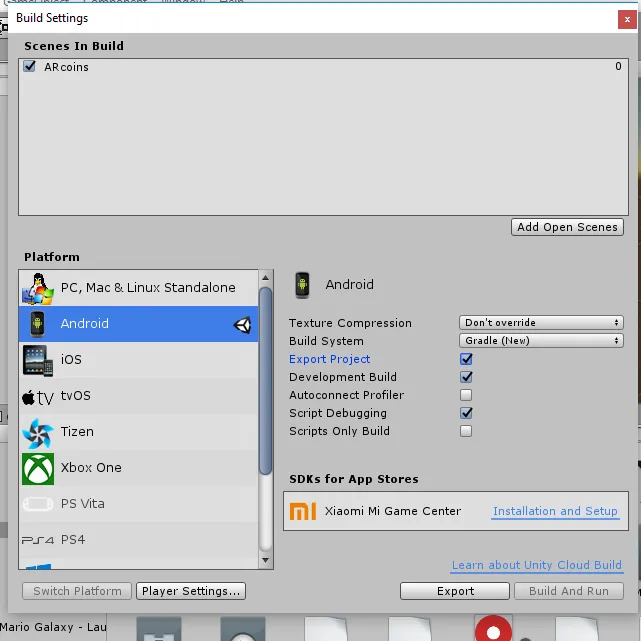
Task: Select the Tizen platform
Action: pos(139,432)
